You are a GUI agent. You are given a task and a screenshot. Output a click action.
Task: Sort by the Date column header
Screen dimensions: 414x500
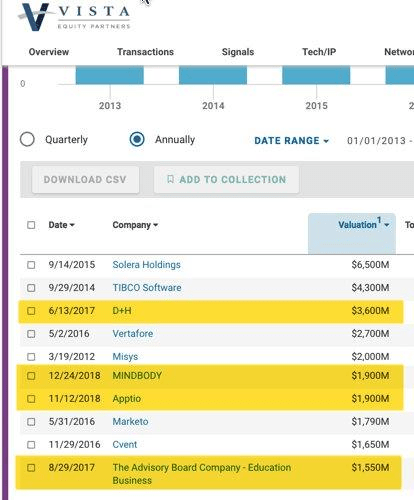61,225
